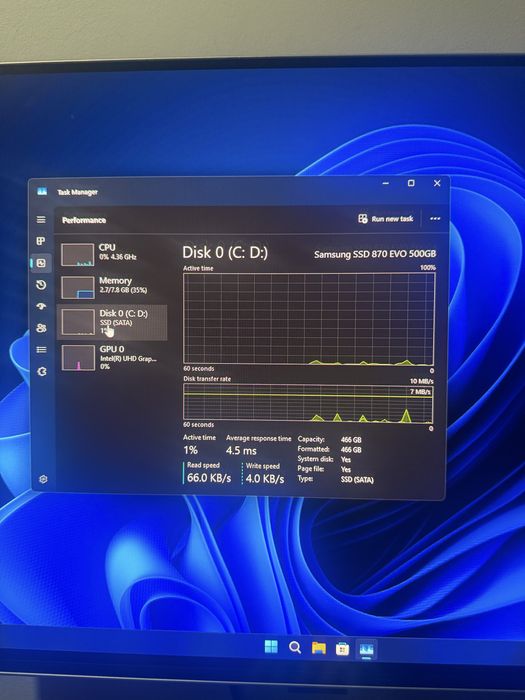
Task: Close the Task Manager window
Action: [x=437, y=183]
